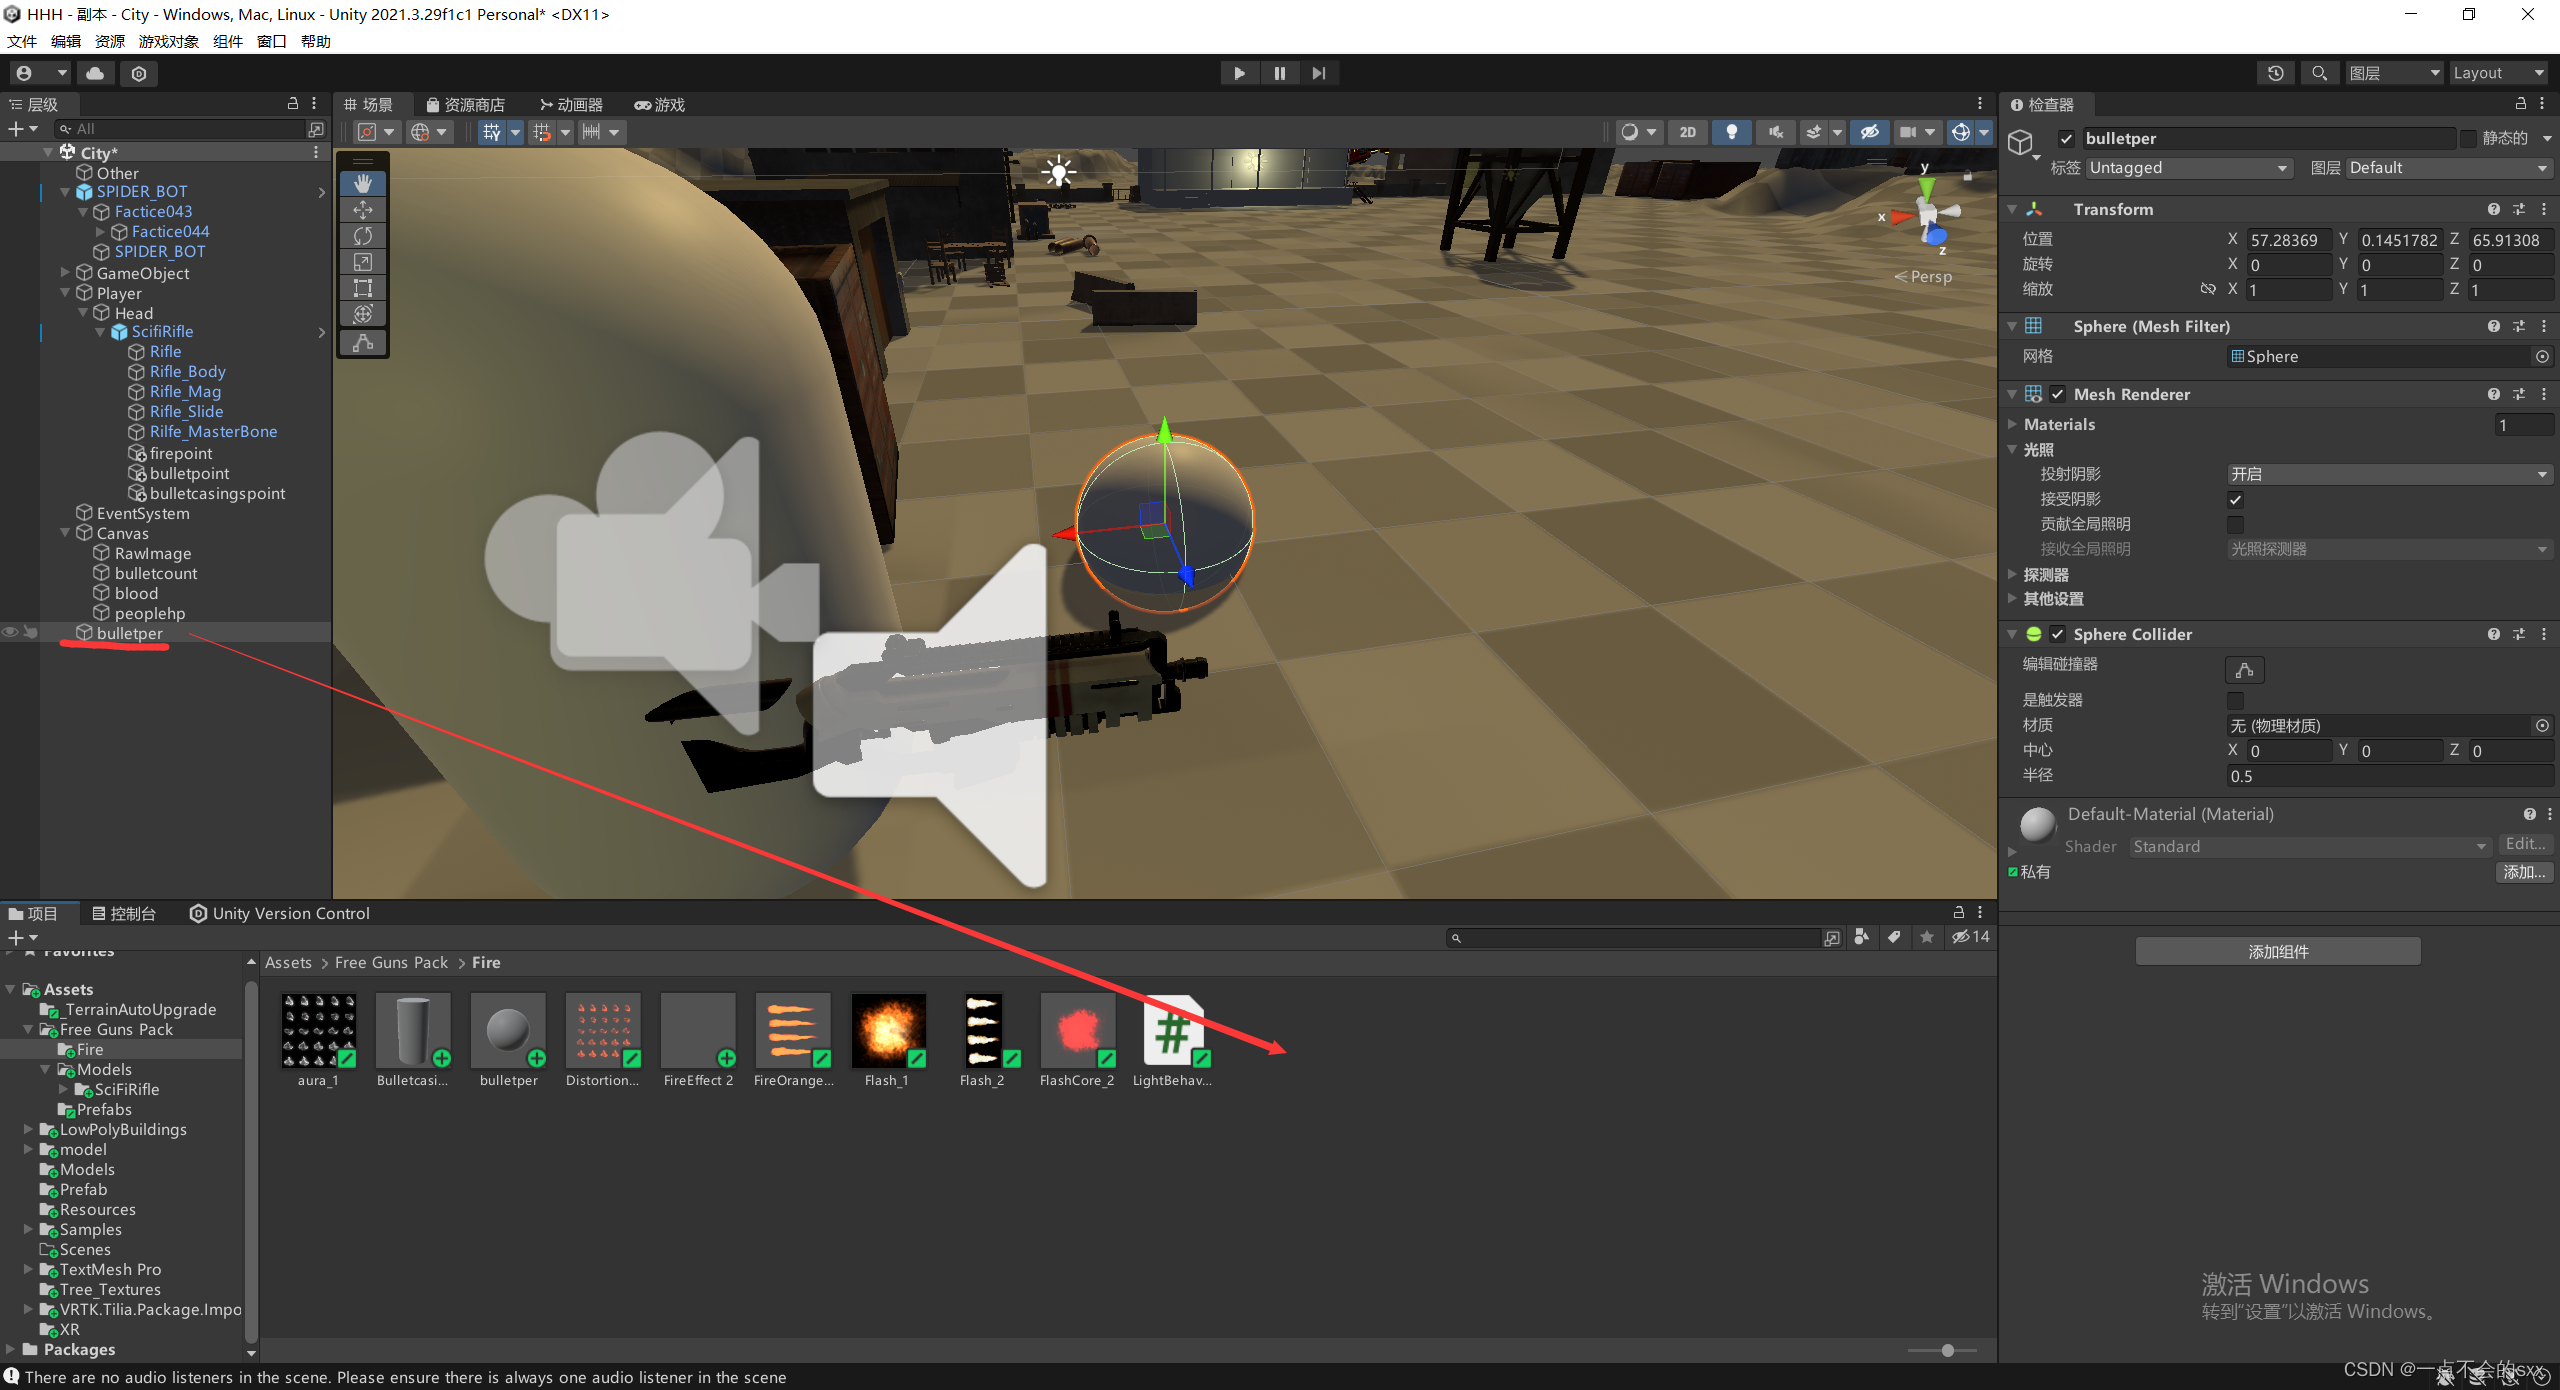Open the Untagged tag dropdown
Viewport: 2560px width, 1390px height.
(x=2188, y=167)
